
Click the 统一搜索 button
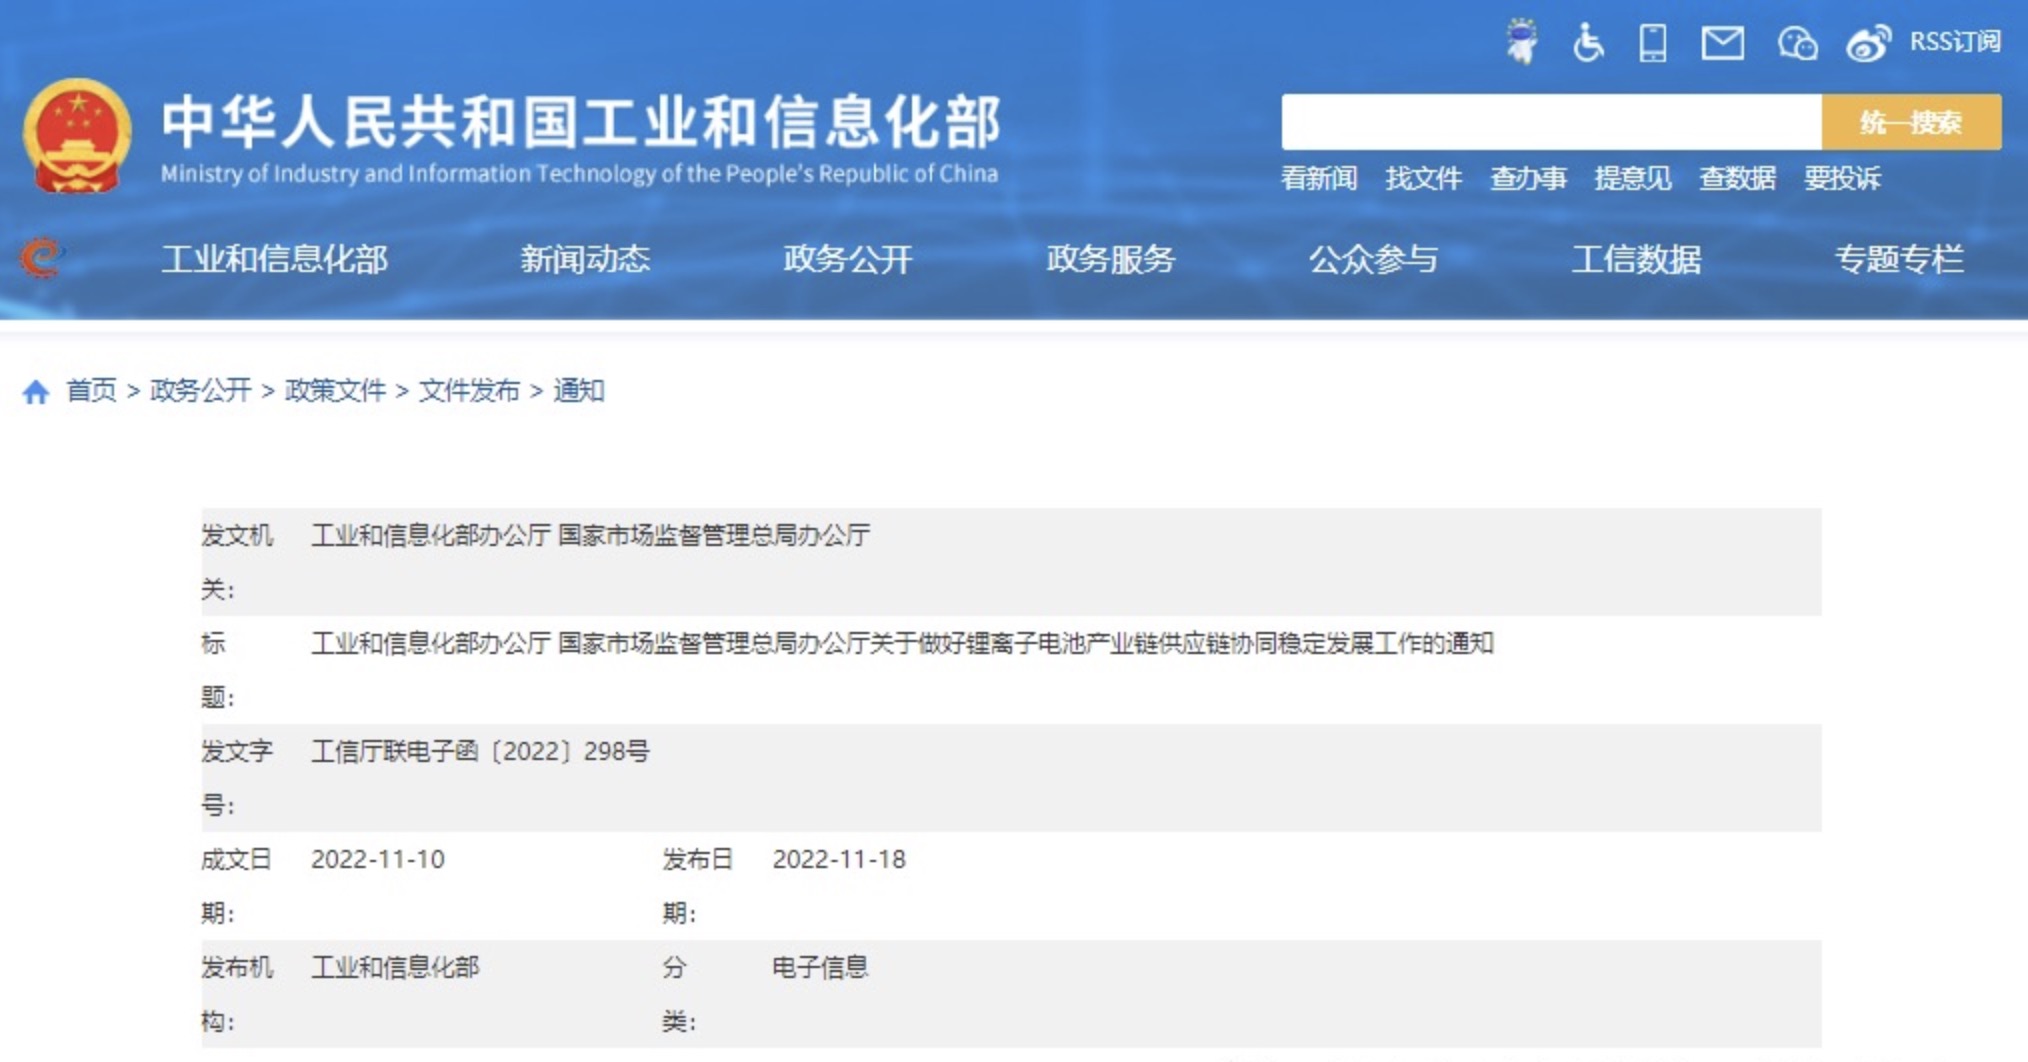[x=1910, y=122]
